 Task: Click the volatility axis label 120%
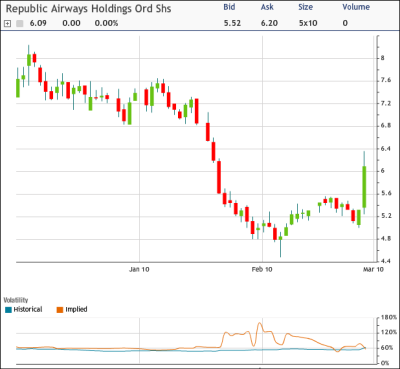pyautogui.click(x=389, y=333)
